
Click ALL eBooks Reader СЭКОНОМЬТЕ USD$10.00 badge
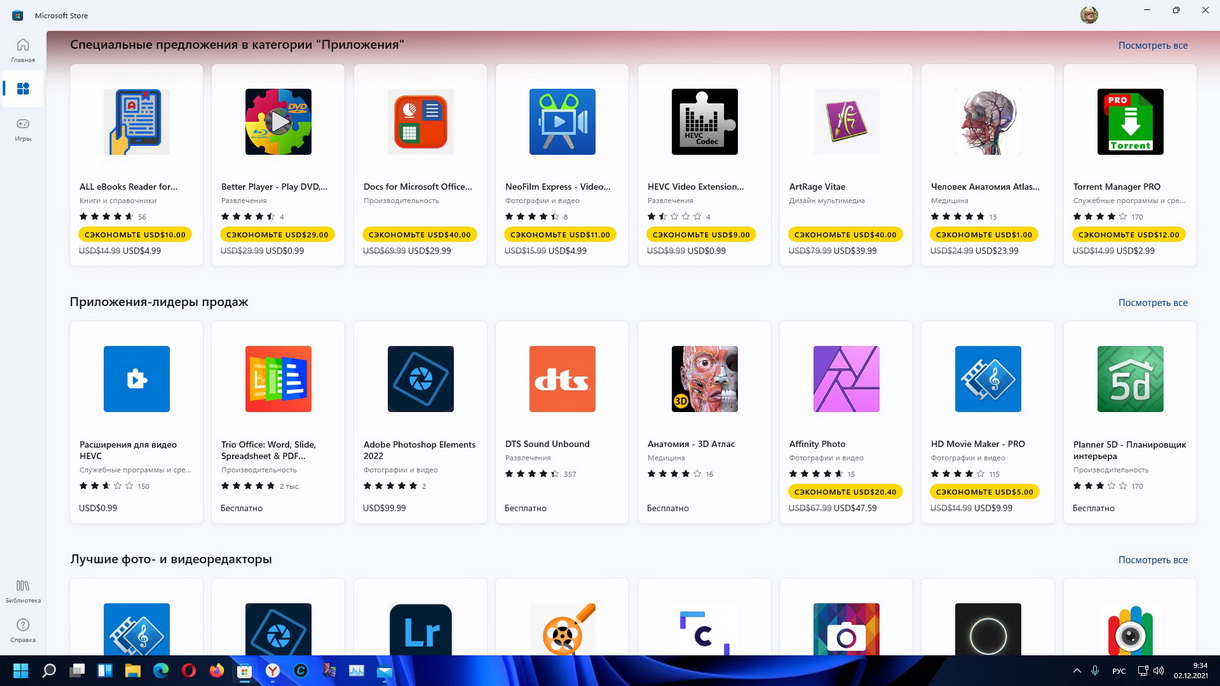point(136,234)
